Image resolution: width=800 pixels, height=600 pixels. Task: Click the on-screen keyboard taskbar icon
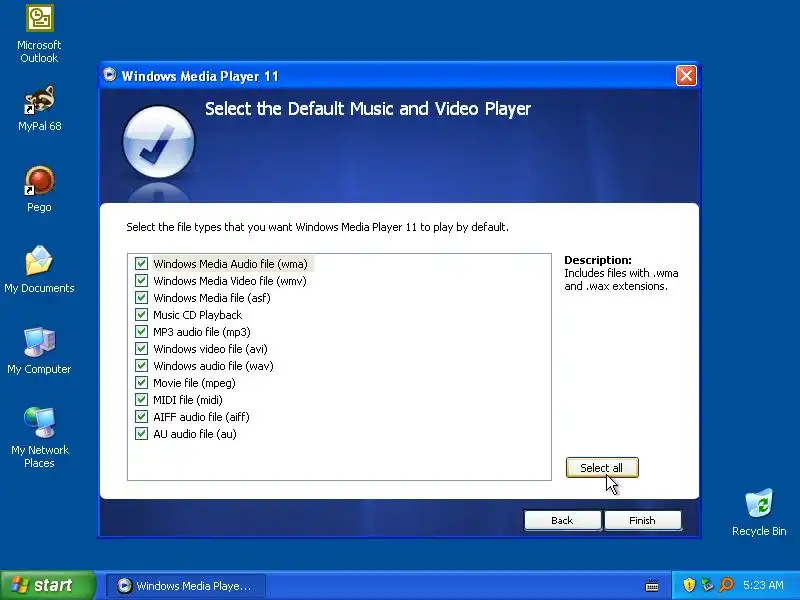(x=652, y=585)
